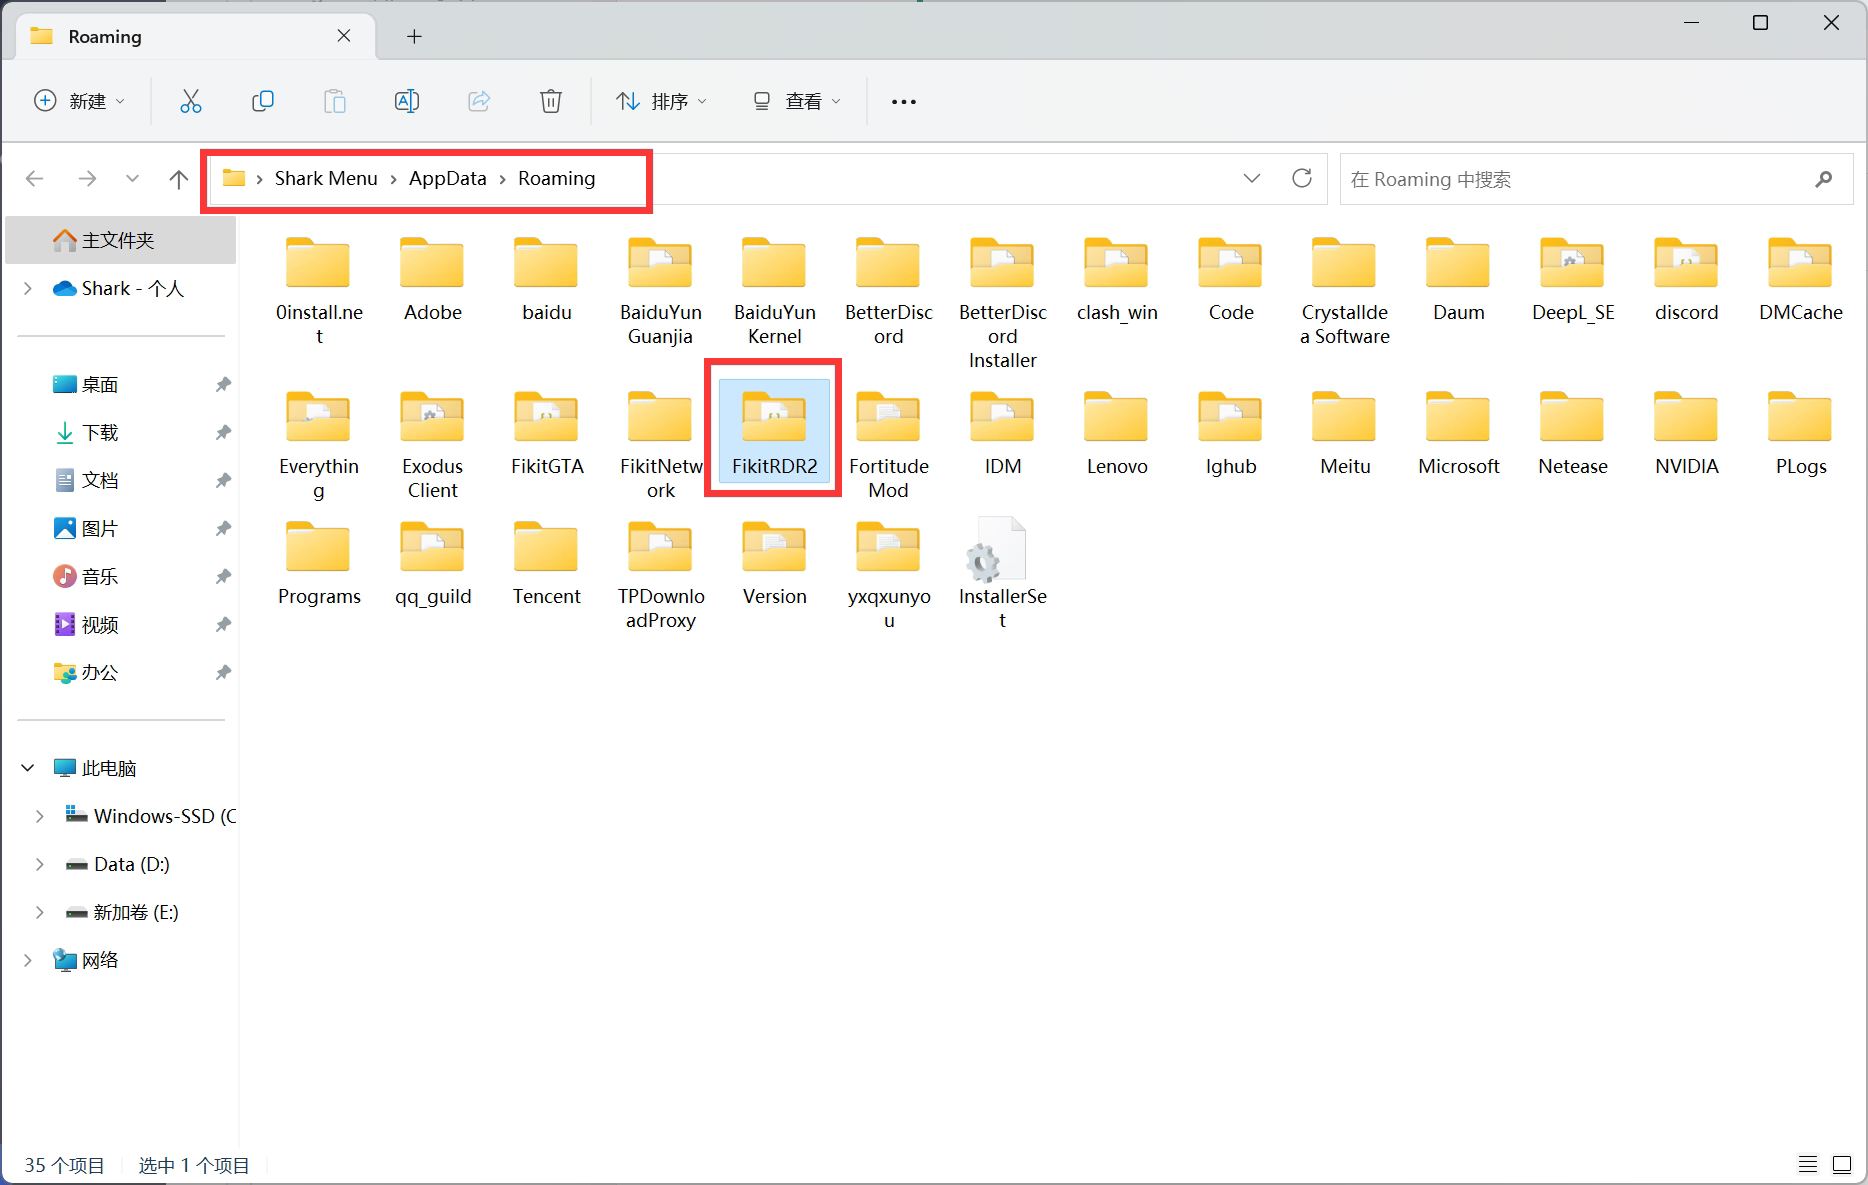Image resolution: width=1868 pixels, height=1185 pixels.
Task: Click the Copy icon in toolbar
Action: [x=263, y=101]
